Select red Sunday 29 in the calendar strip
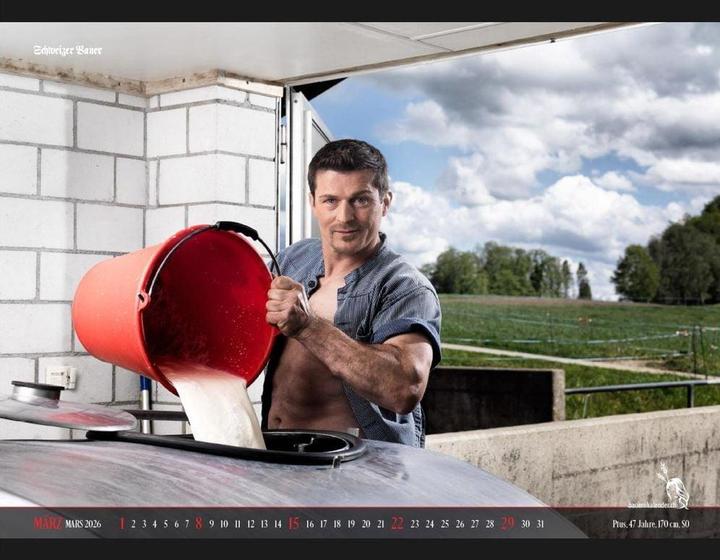This screenshot has width=720, height=560. pos(508,523)
